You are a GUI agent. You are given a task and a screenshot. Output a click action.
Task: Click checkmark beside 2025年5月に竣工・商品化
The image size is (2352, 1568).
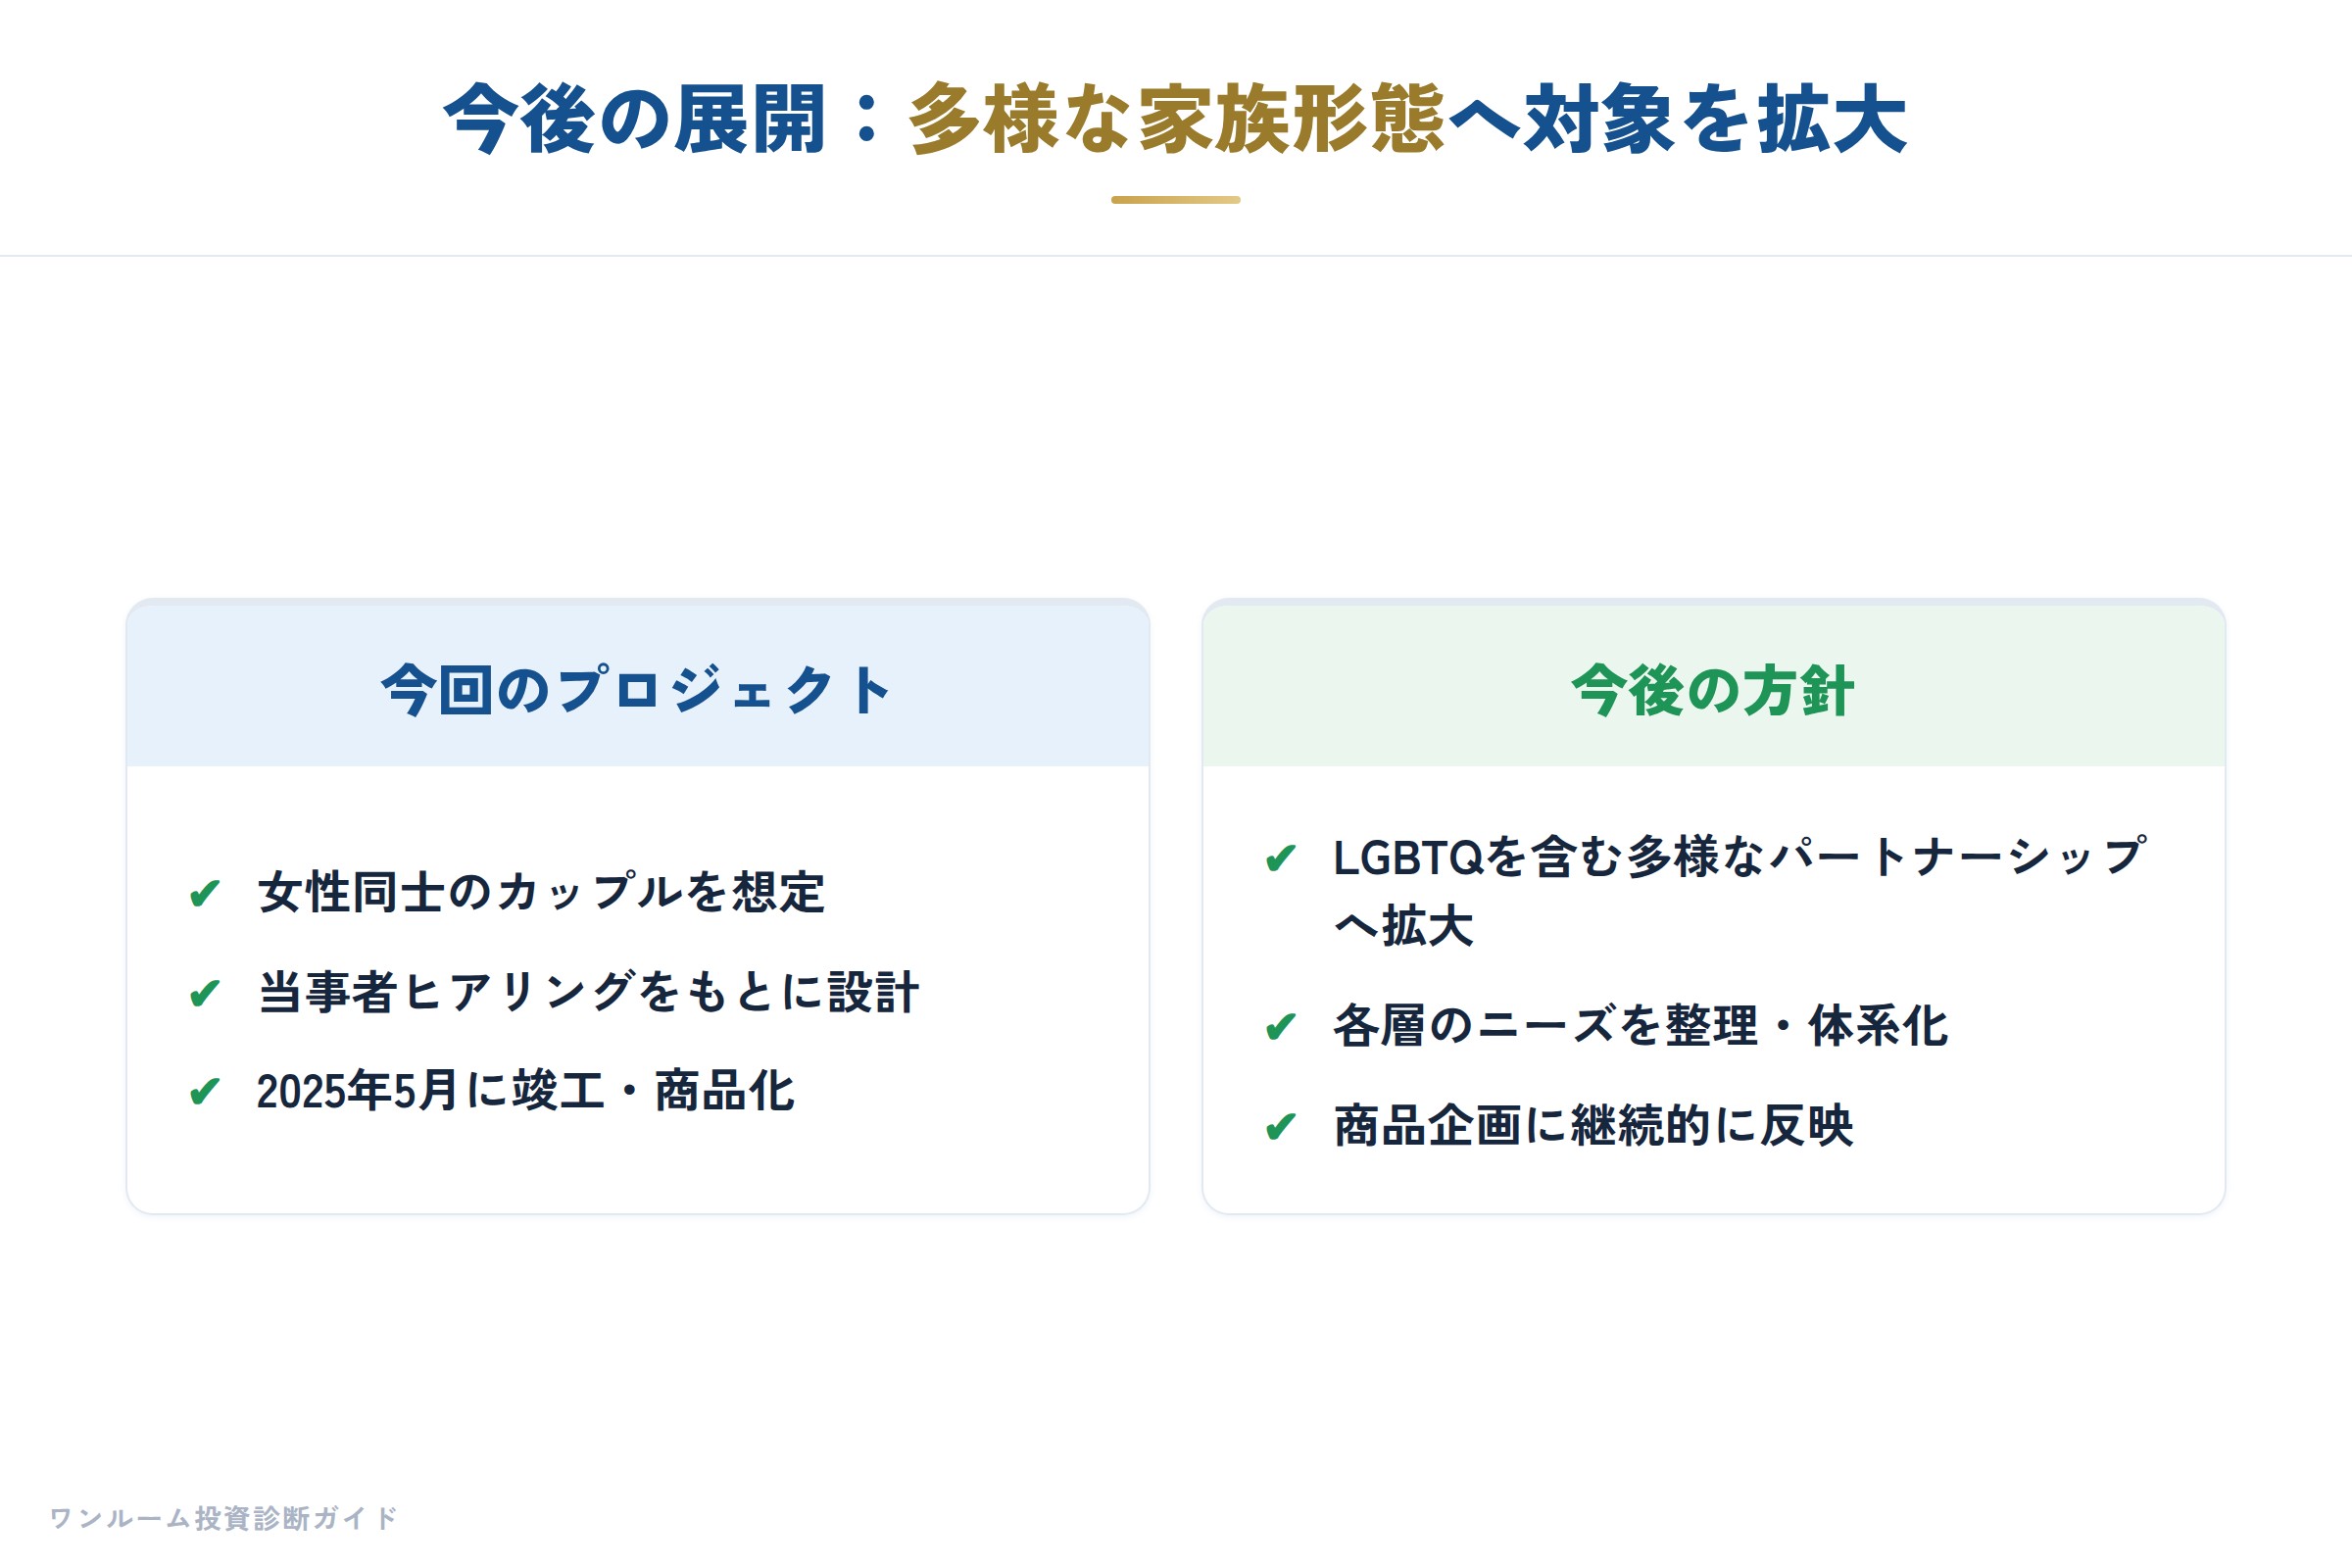click(x=205, y=1091)
